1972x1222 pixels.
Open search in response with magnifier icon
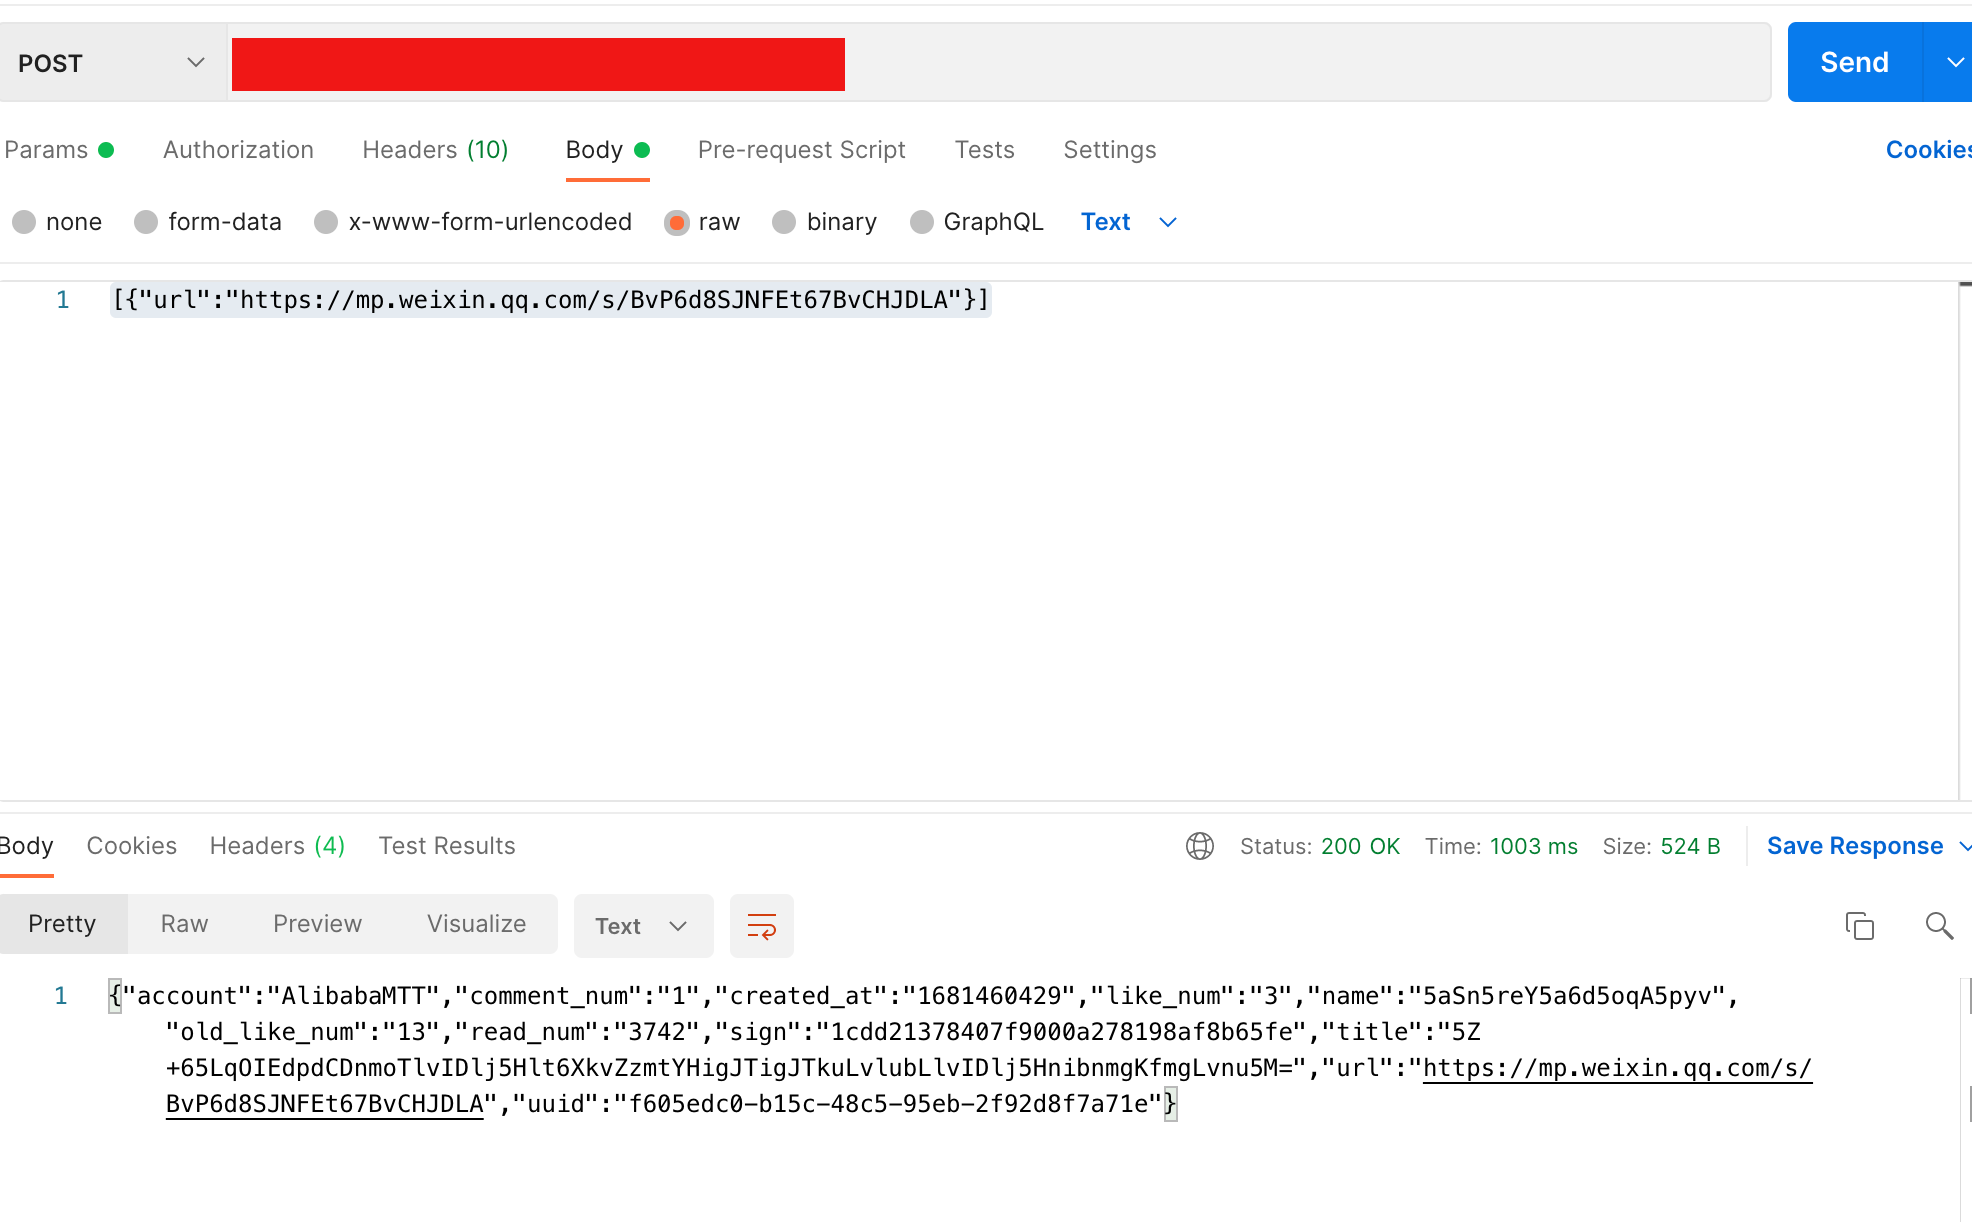coord(1939,926)
